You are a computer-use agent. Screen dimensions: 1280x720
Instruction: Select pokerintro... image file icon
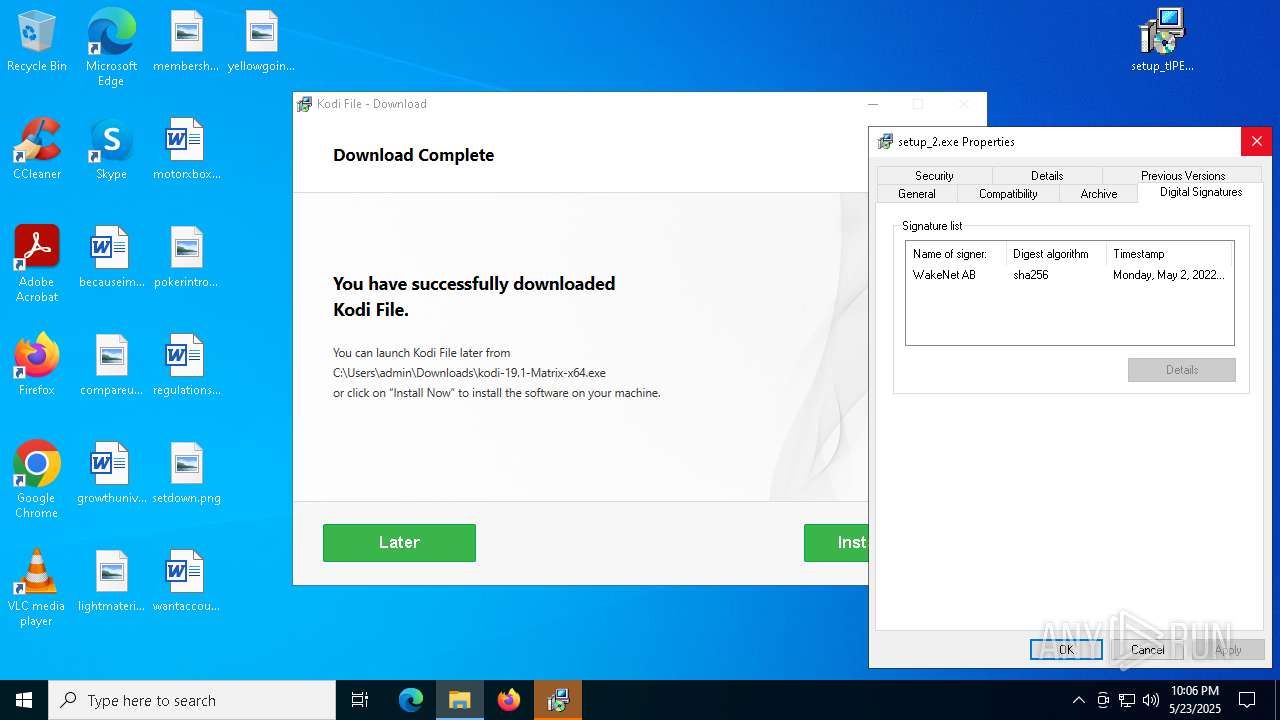pyautogui.click(x=186, y=258)
